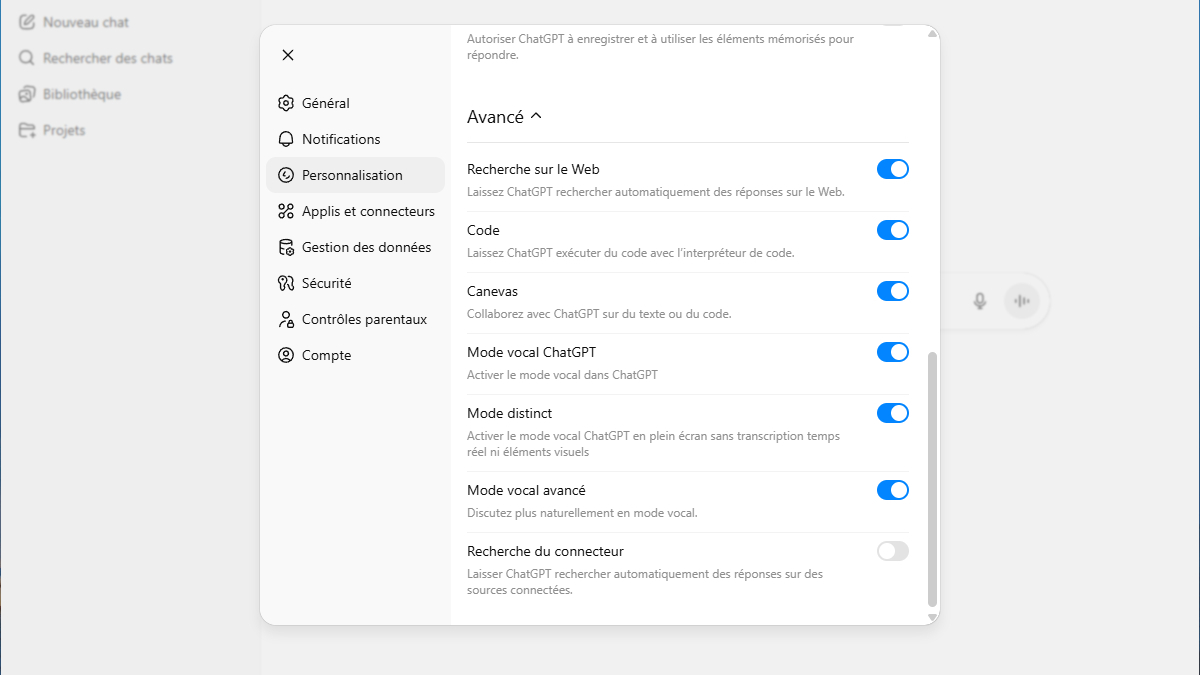Start voice mode with waveform icon
The image size is (1200, 675).
pos(1021,301)
